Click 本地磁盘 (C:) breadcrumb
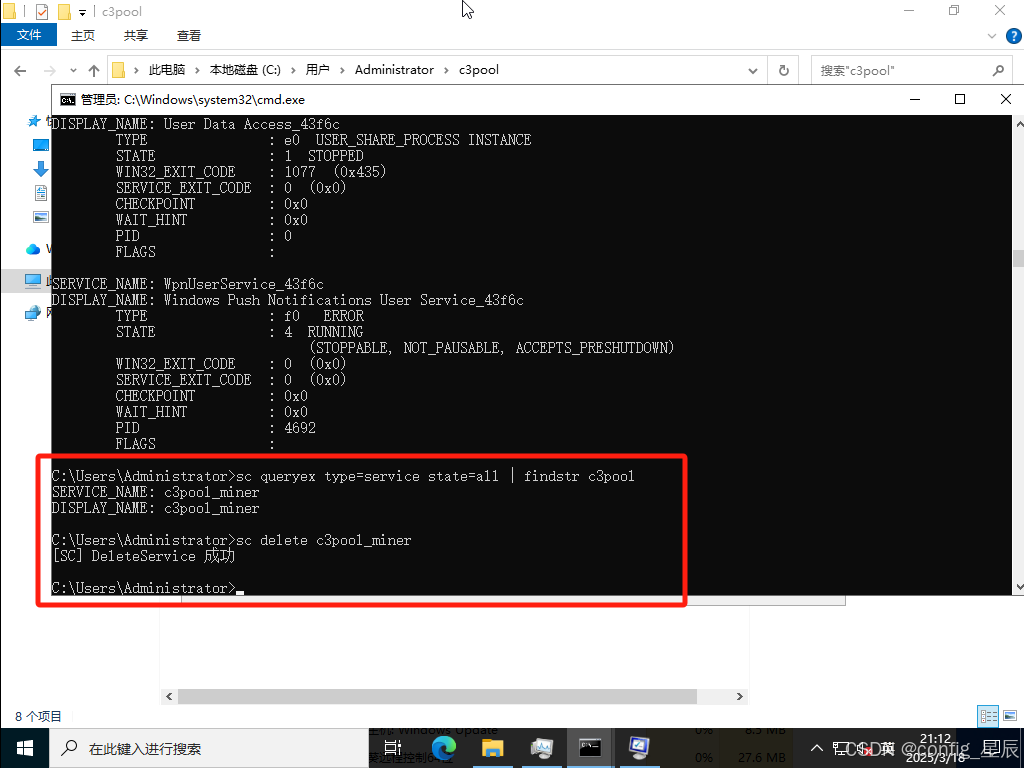Screen dimensions: 1024x768 [x=245, y=70]
